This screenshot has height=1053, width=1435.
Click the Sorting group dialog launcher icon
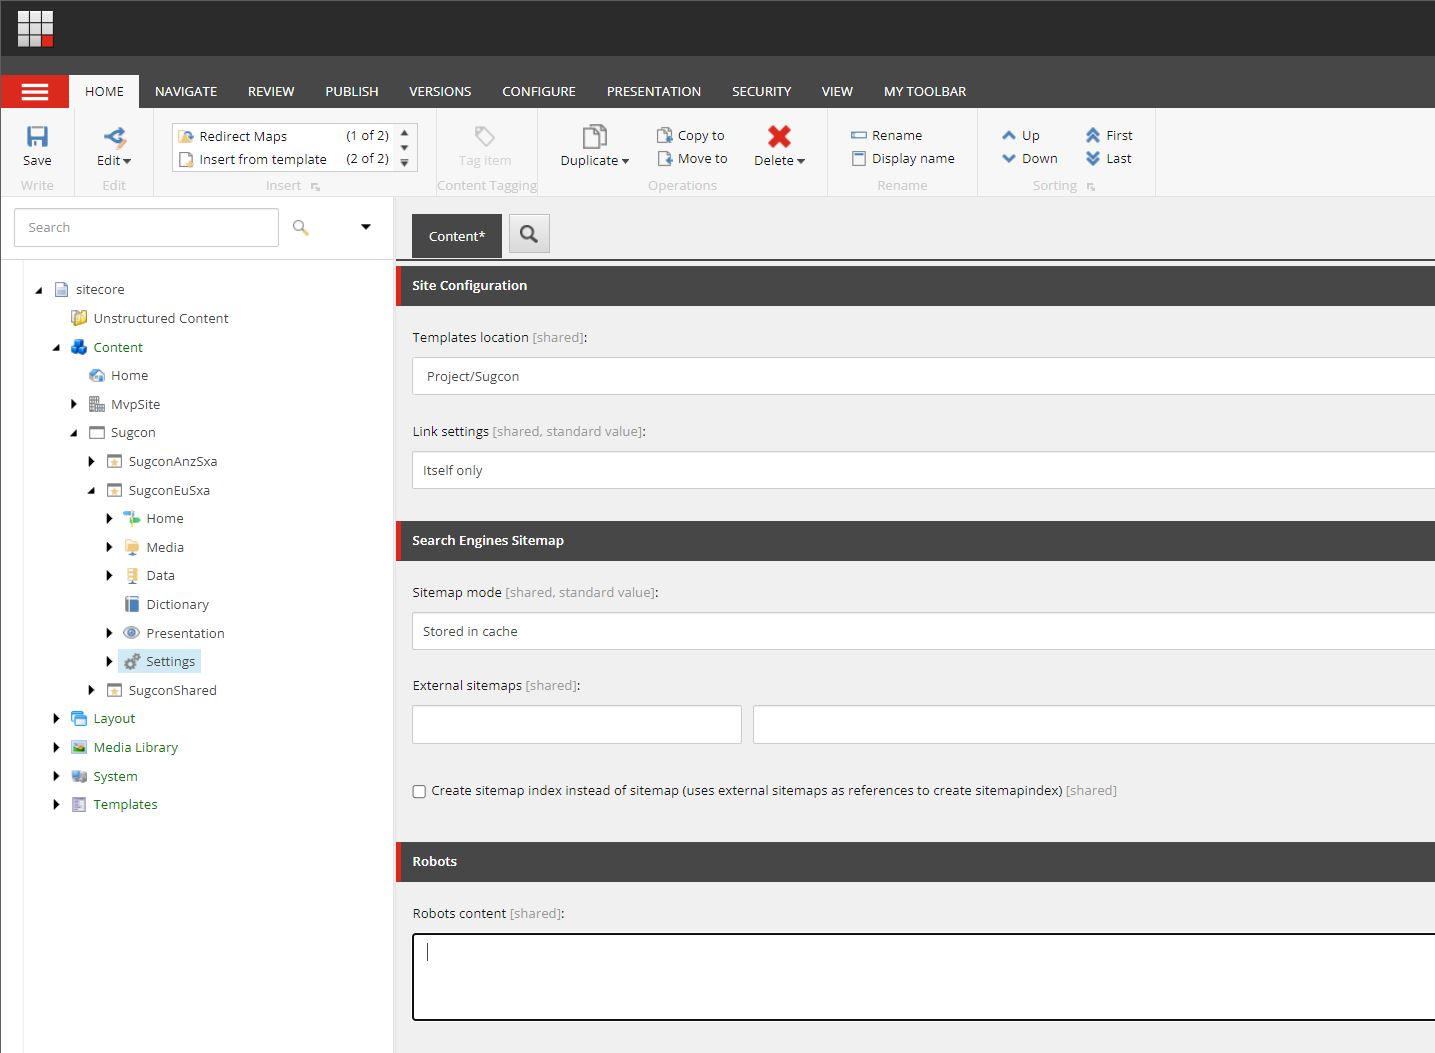(1090, 187)
